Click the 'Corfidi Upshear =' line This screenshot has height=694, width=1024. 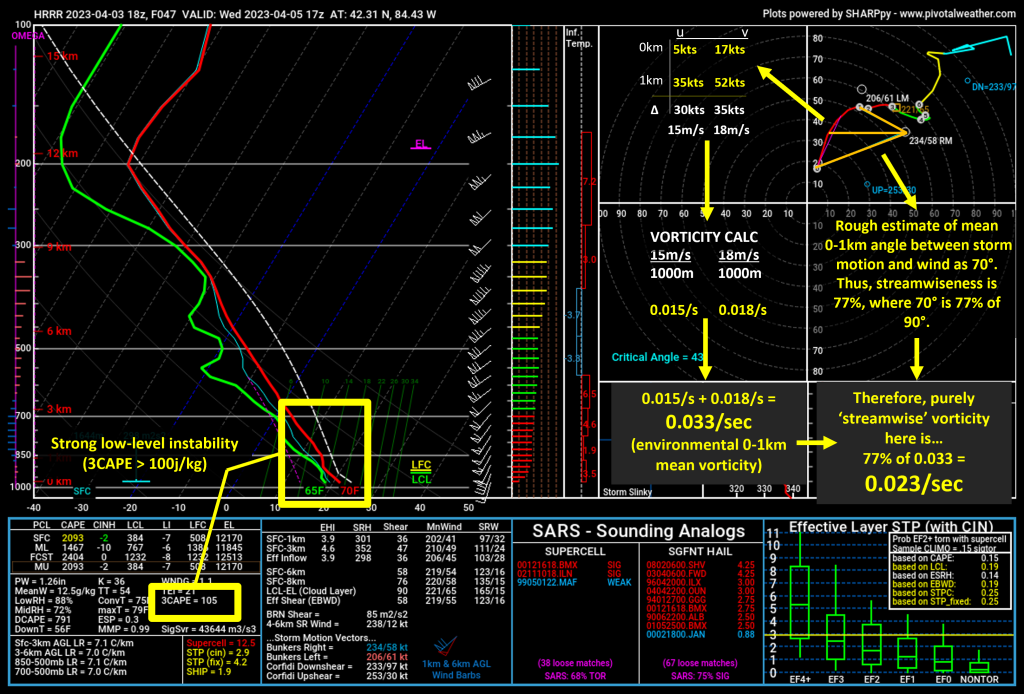337,676
